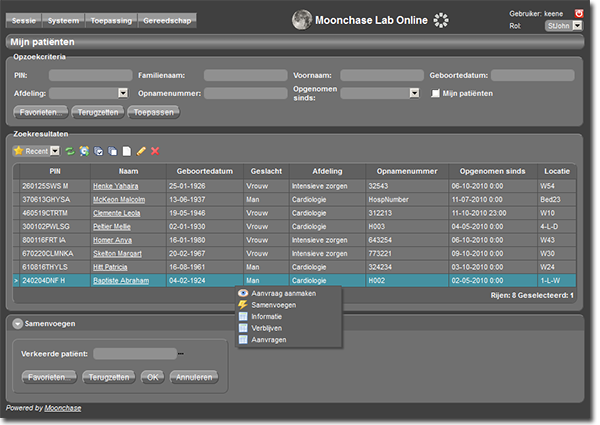Click the green refresh arrows icon
The image size is (600, 425).
[70, 151]
